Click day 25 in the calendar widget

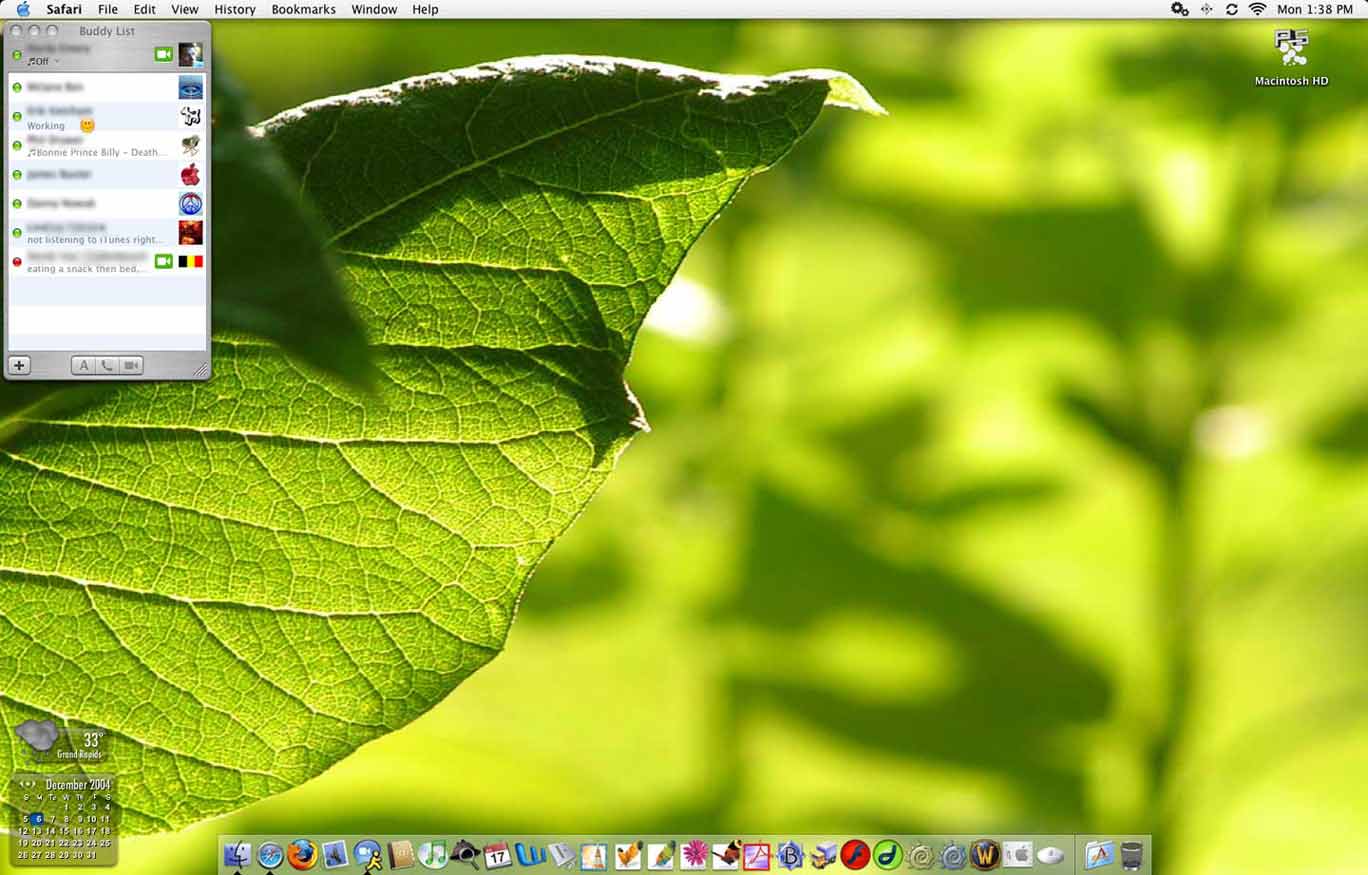(x=105, y=843)
